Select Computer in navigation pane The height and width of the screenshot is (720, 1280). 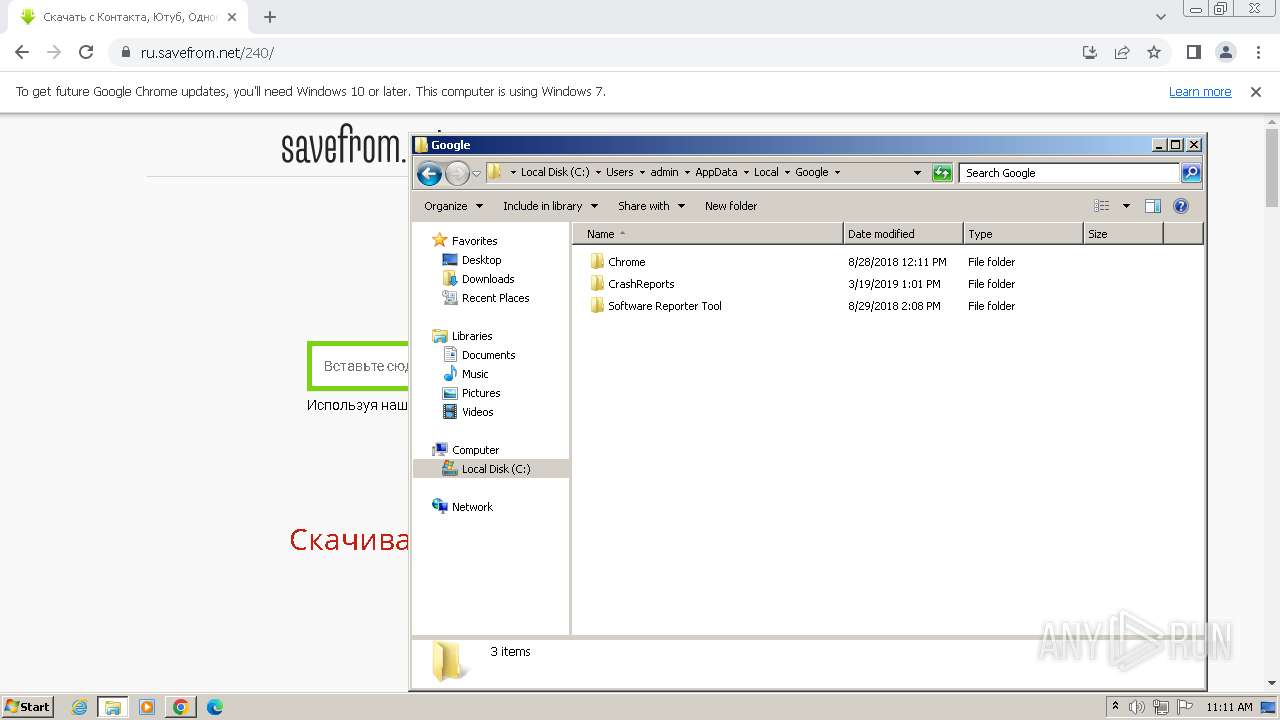(x=475, y=450)
